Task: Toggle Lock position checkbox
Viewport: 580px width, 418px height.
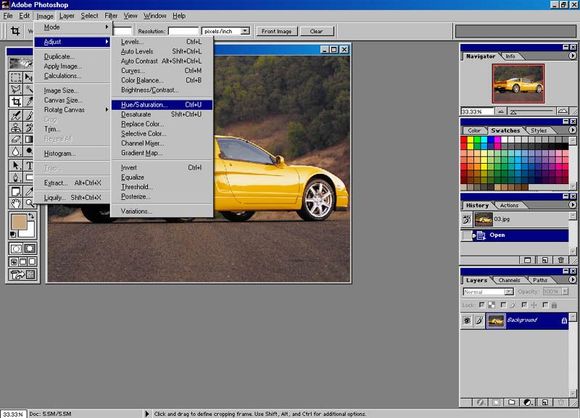Action: click(524, 305)
